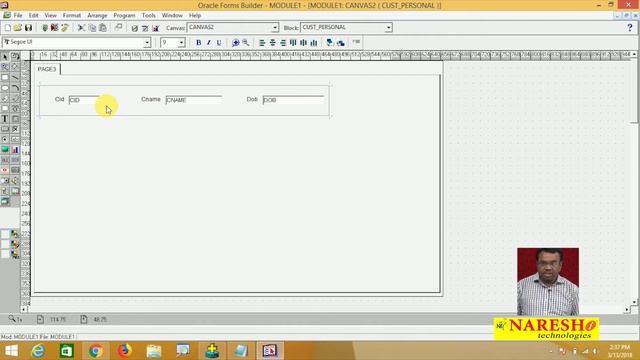Open the Window menu

click(x=172, y=16)
